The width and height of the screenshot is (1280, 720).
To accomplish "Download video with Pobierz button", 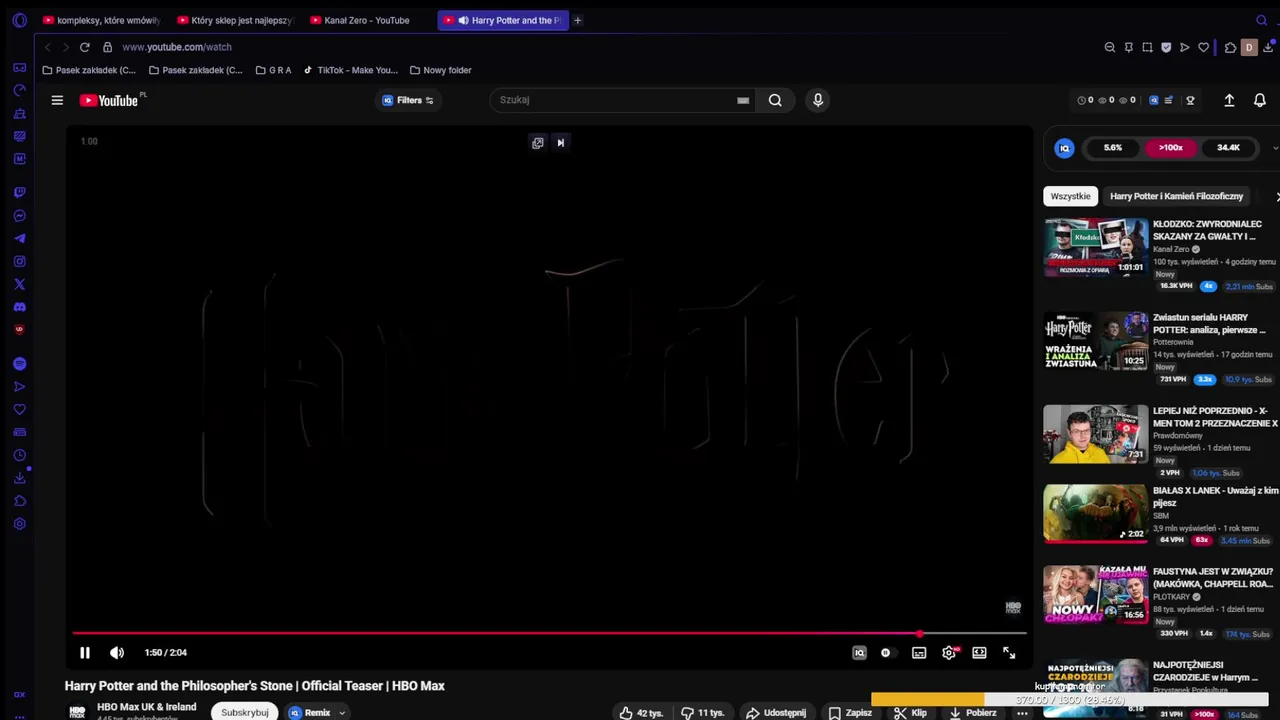I will pos(973,713).
